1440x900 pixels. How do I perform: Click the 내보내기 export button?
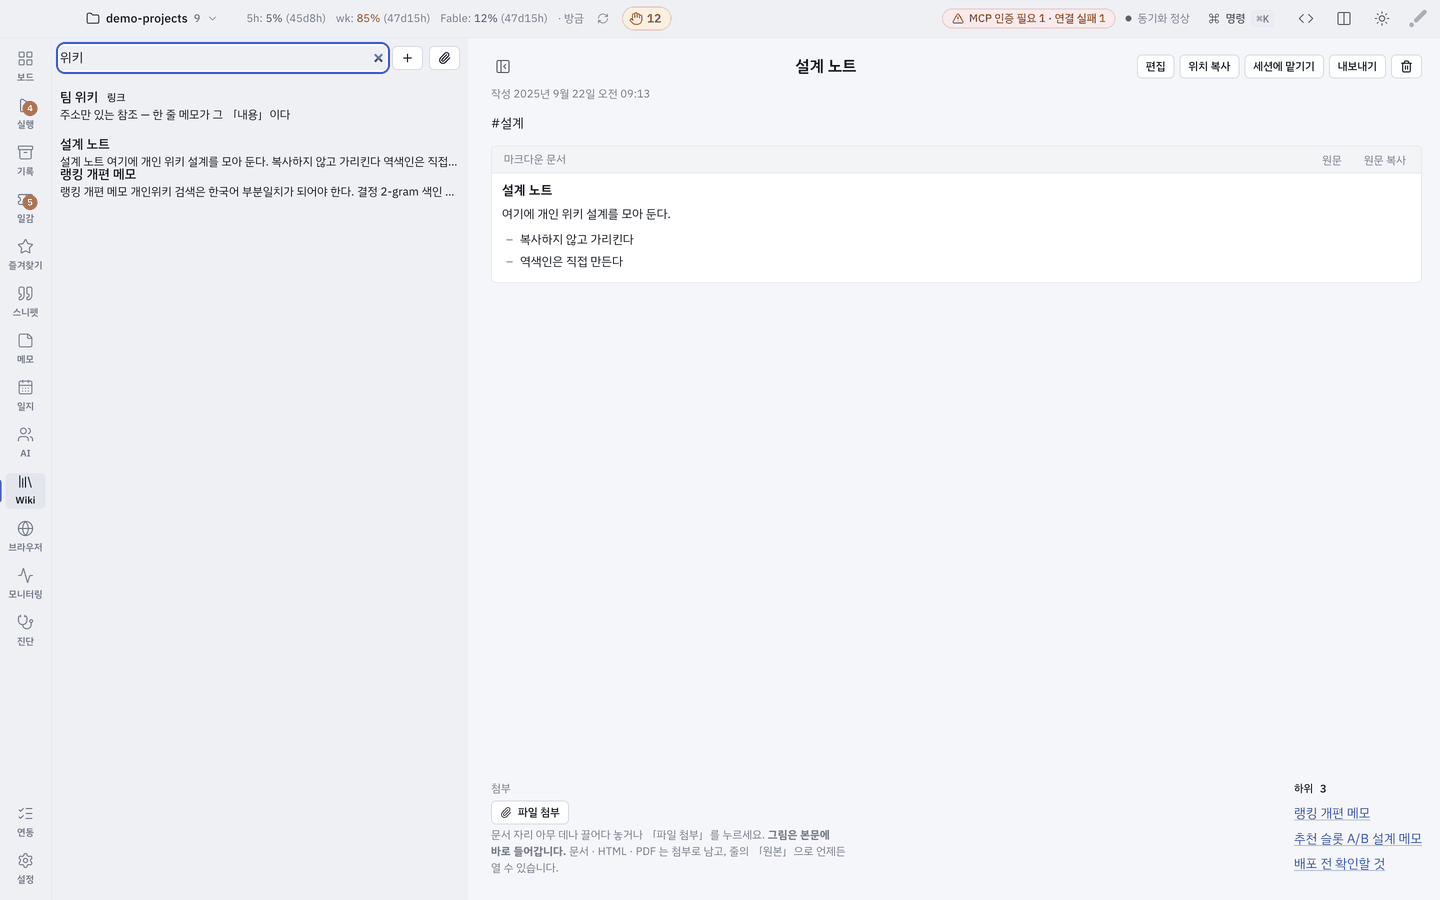coord(1357,66)
